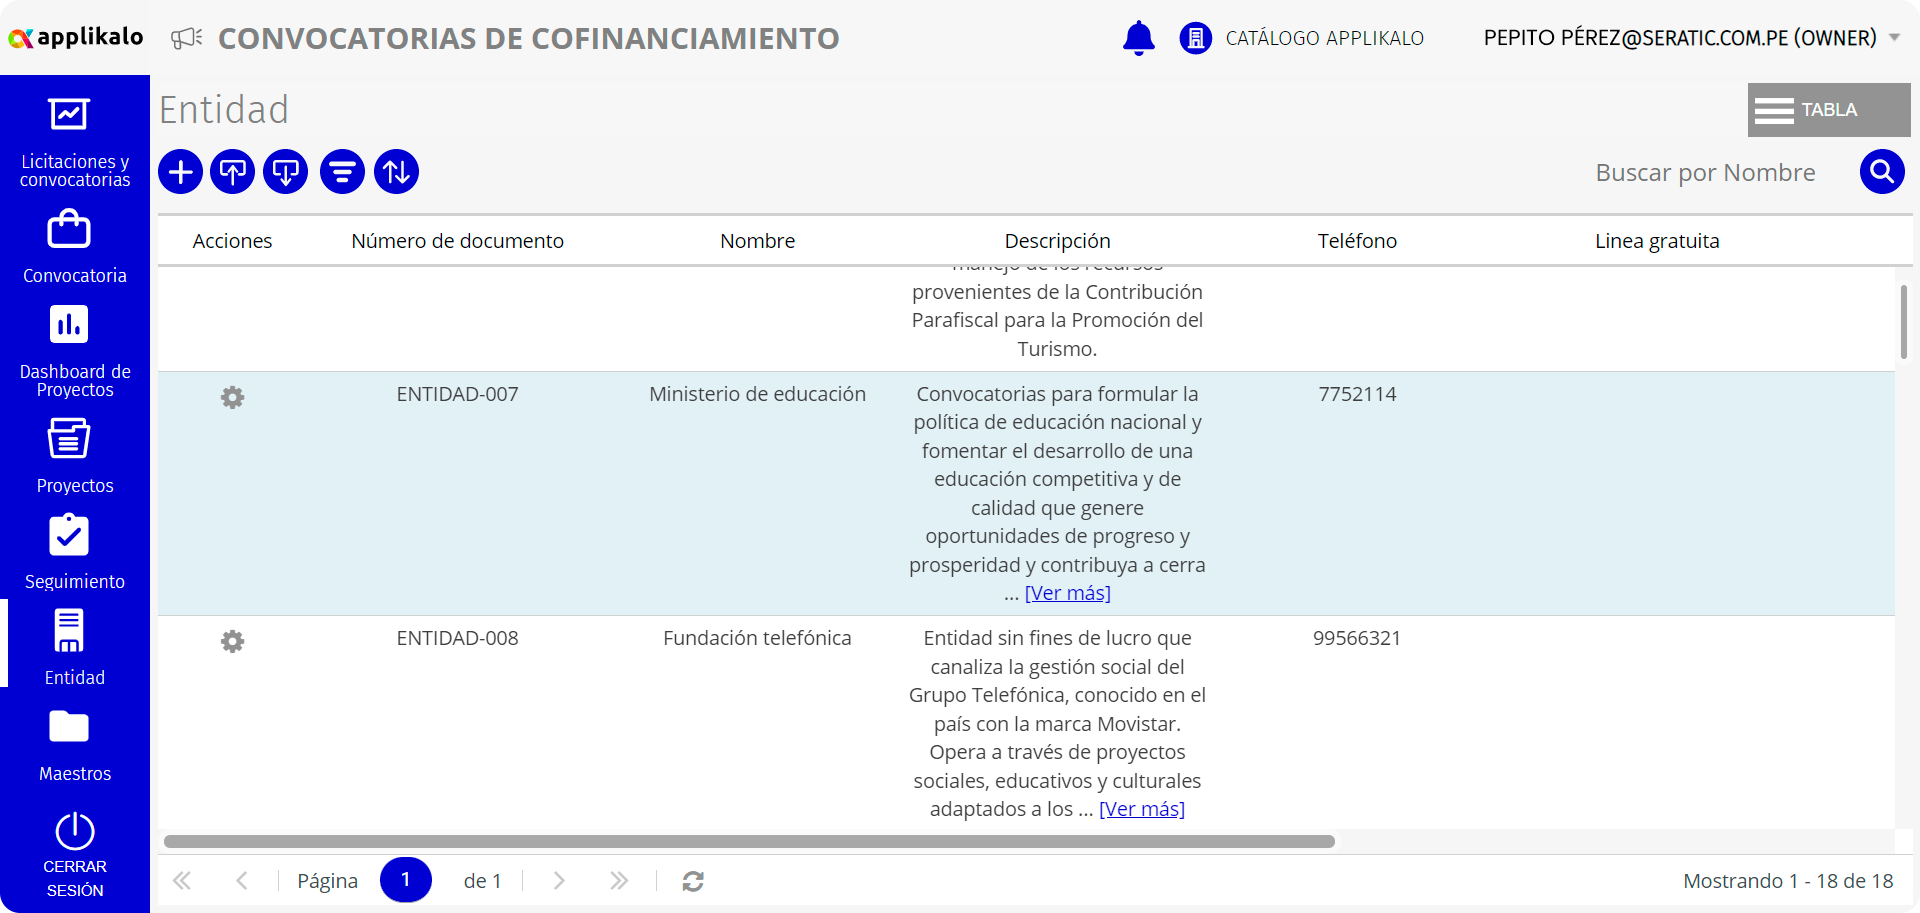
Task: Click the download export button
Action: point(286,172)
